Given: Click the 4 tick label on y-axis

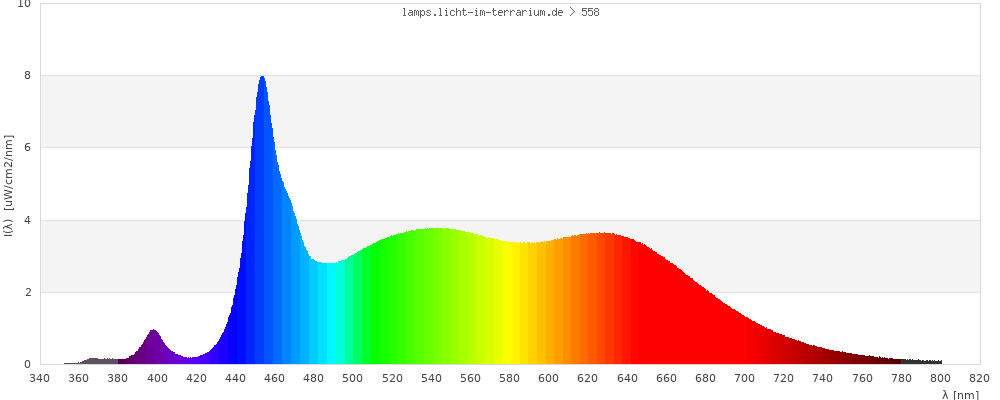Looking at the screenshot, I should click(27, 220).
